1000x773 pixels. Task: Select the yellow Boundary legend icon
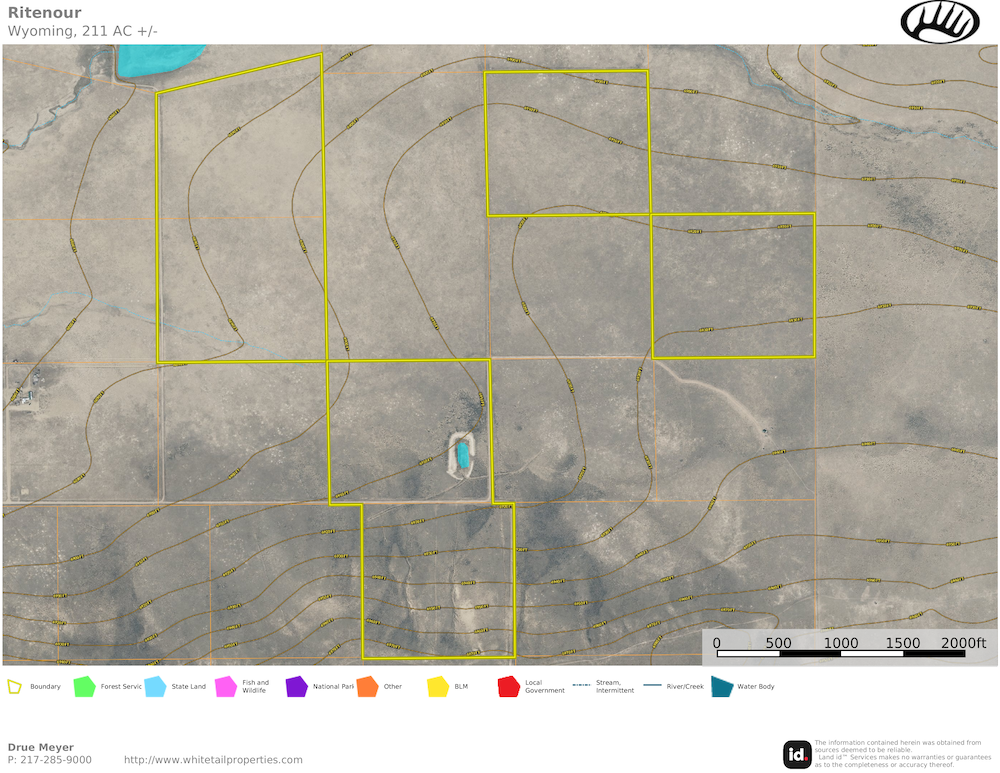click(x=15, y=687)
